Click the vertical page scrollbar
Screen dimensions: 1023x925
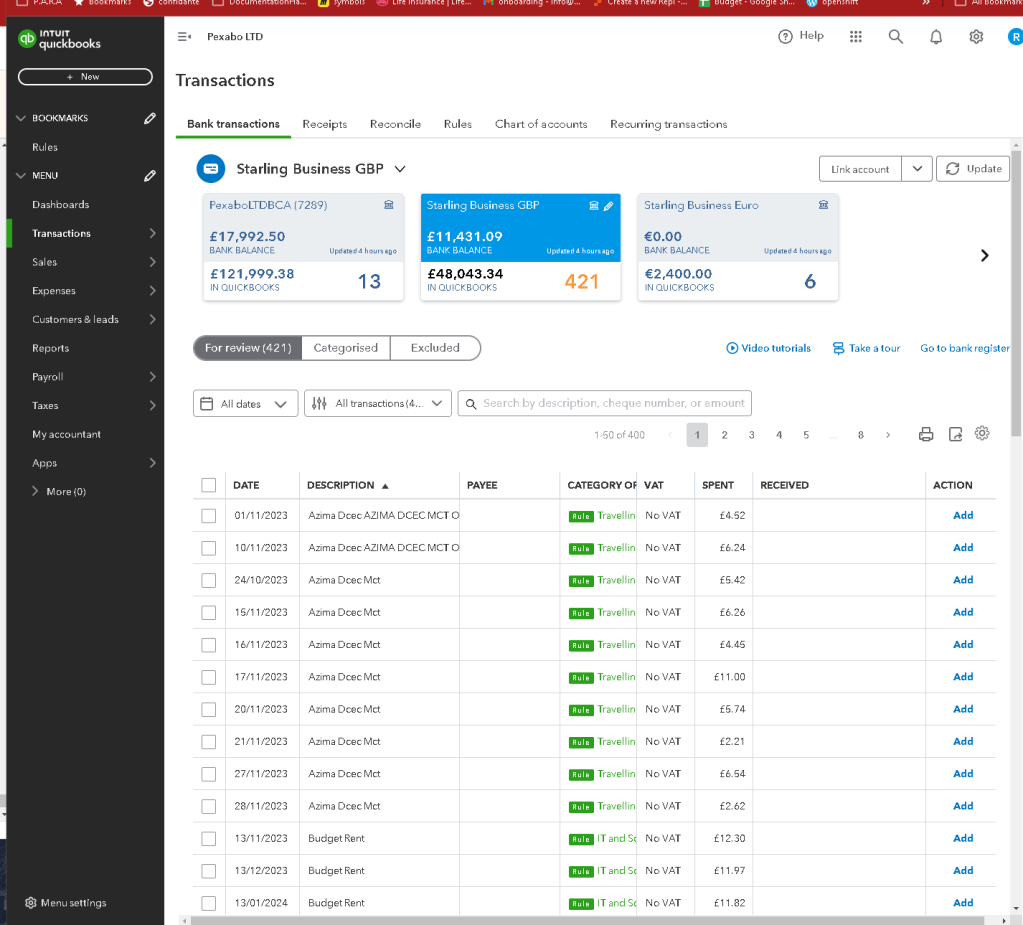click(x=1016, y=292)
